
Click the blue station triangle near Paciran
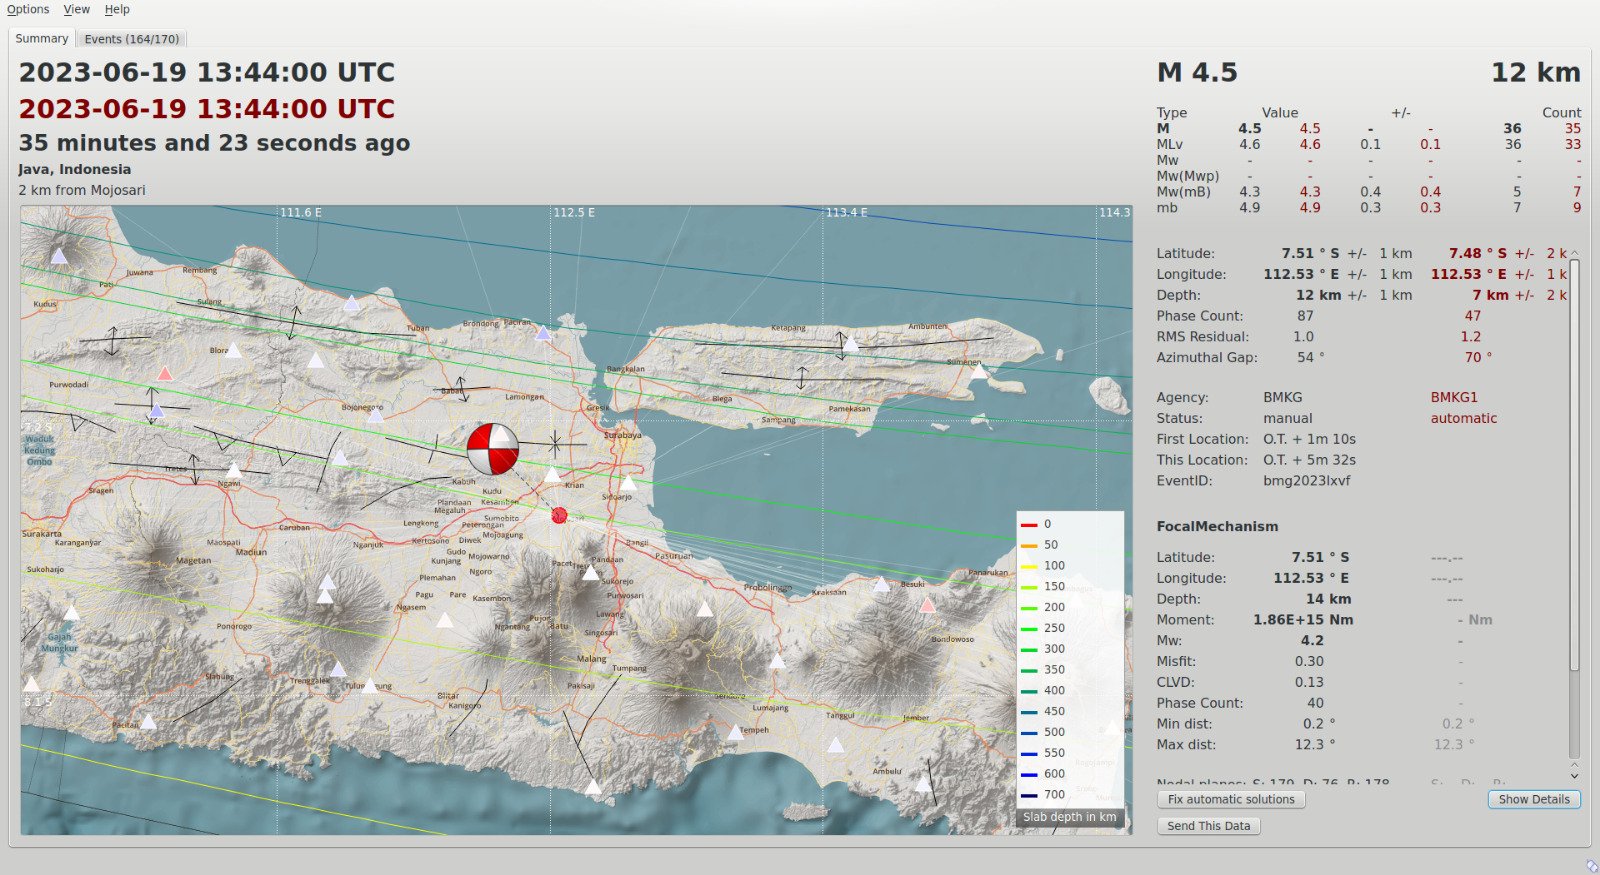[543, 333]
